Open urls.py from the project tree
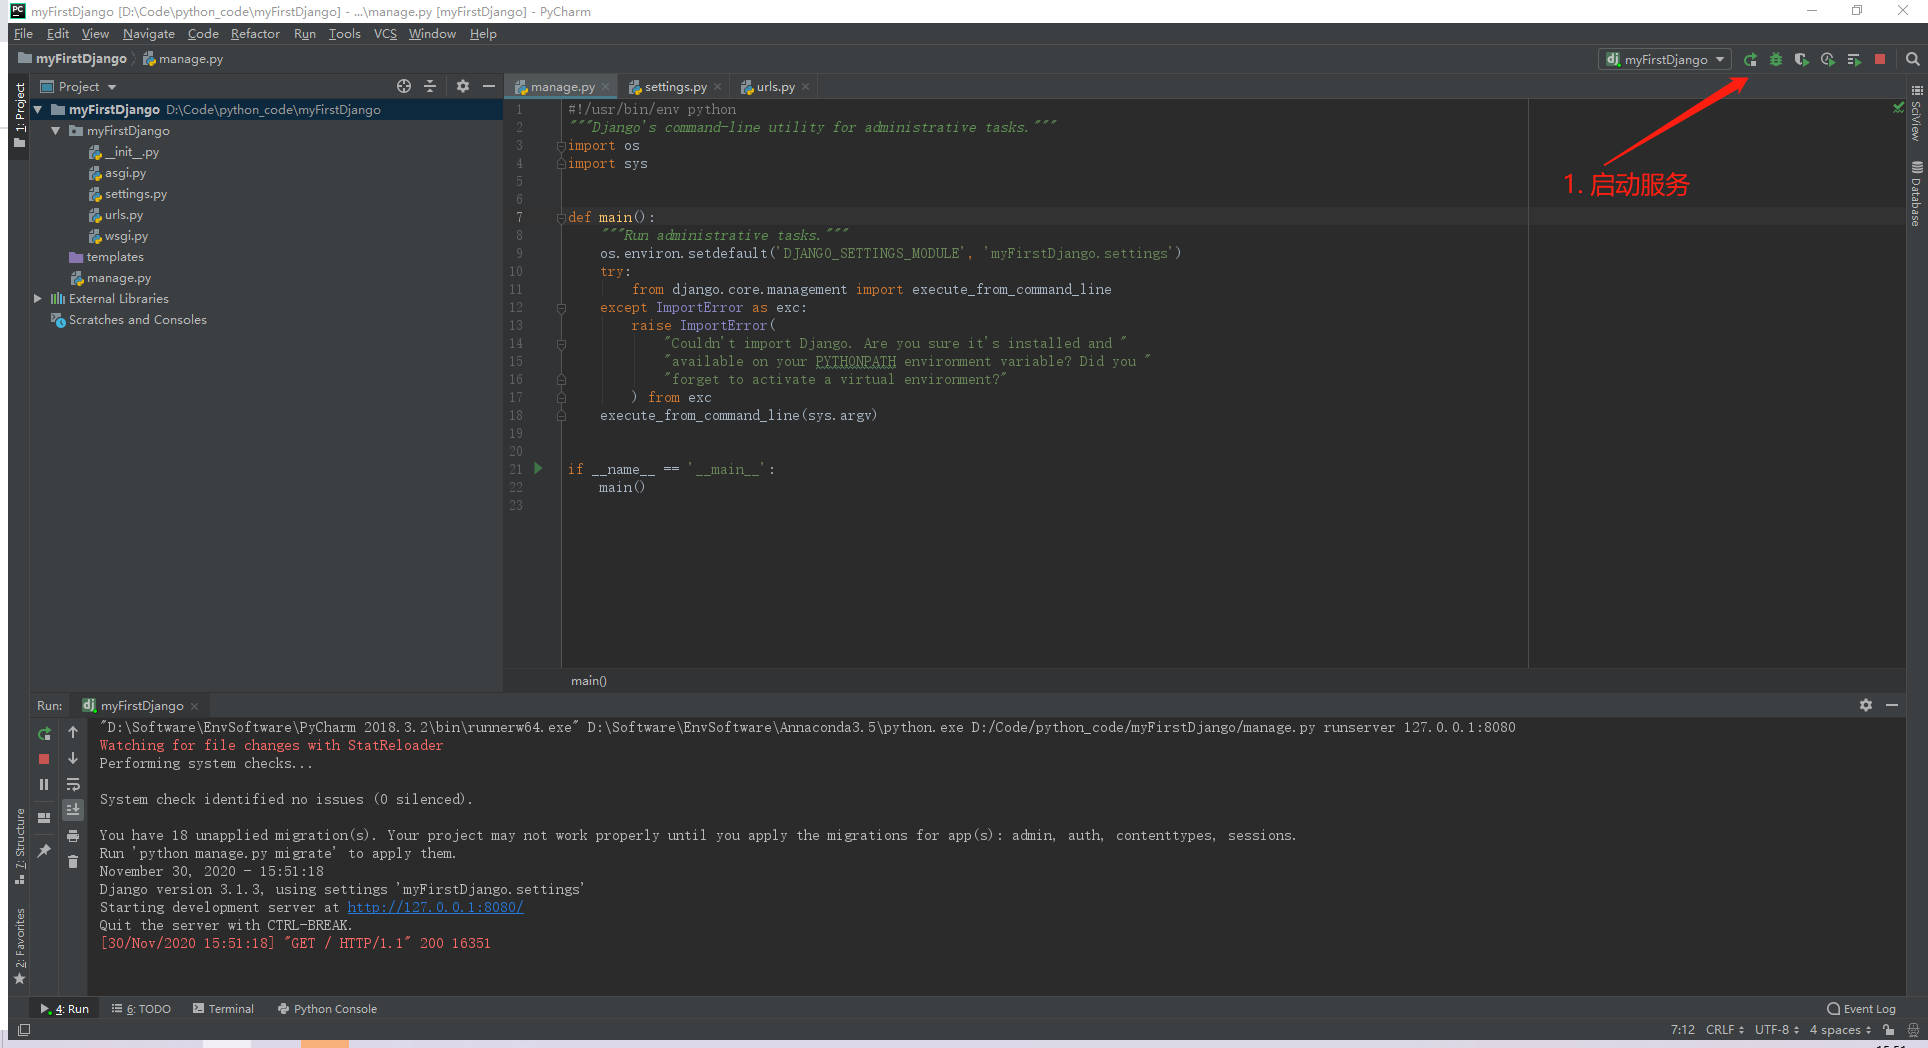Viewport: 1928px width, 1048px height. coord(116,215)
